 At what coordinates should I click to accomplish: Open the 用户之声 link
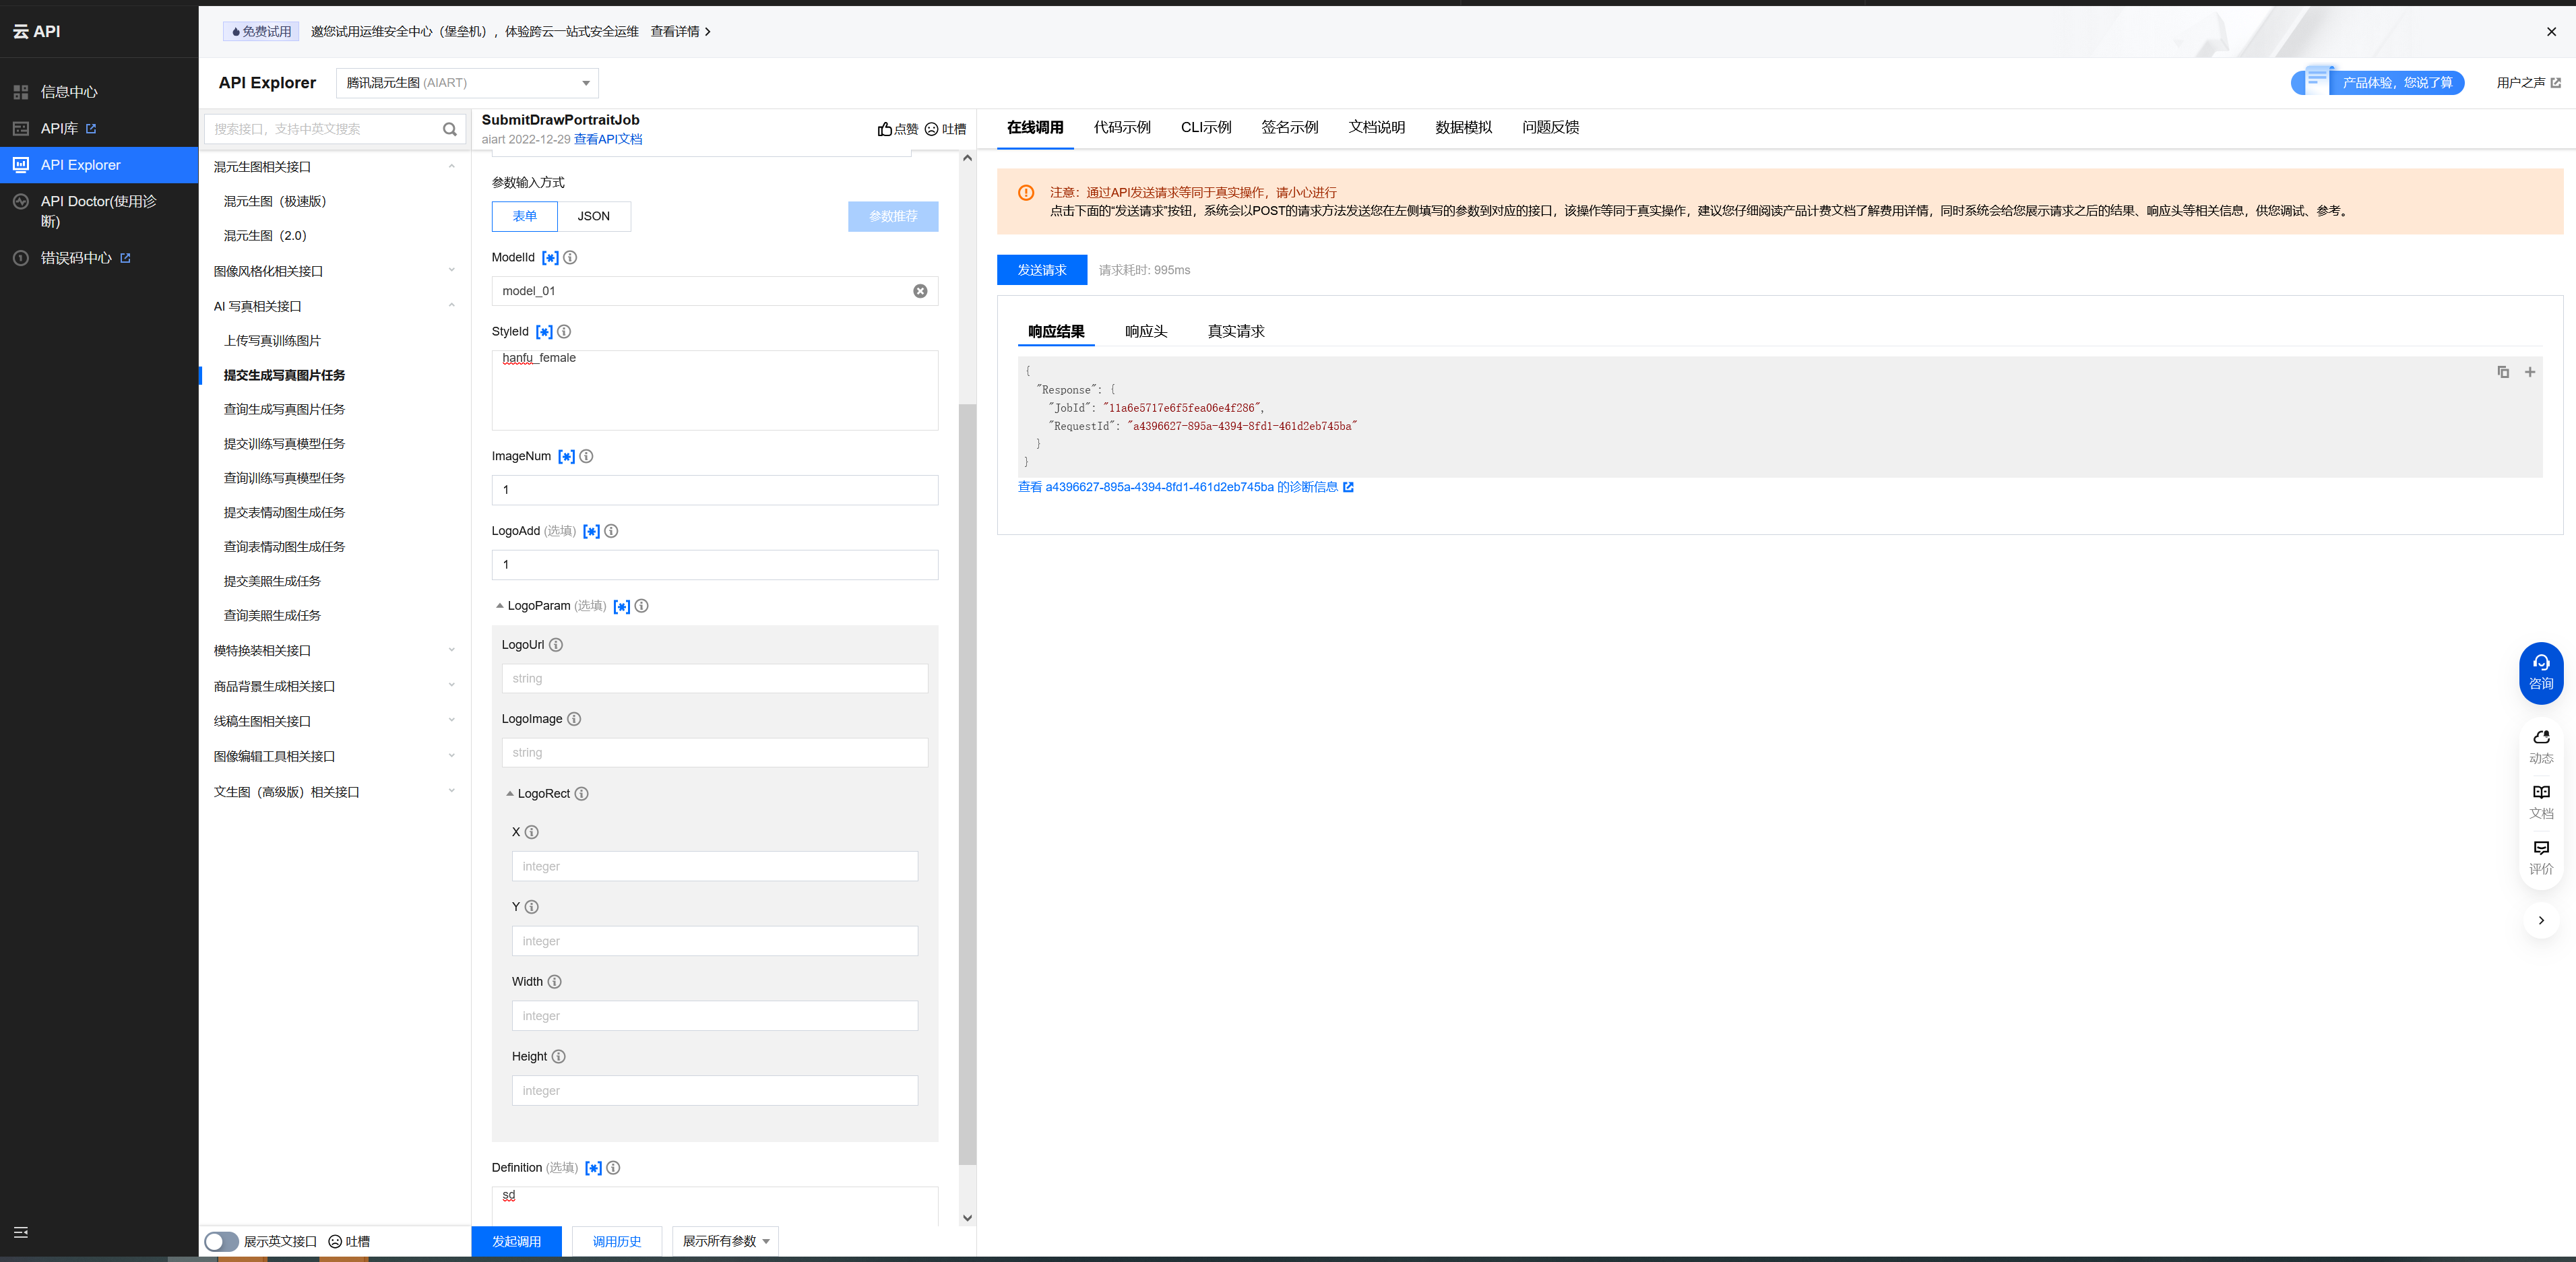2529,83
